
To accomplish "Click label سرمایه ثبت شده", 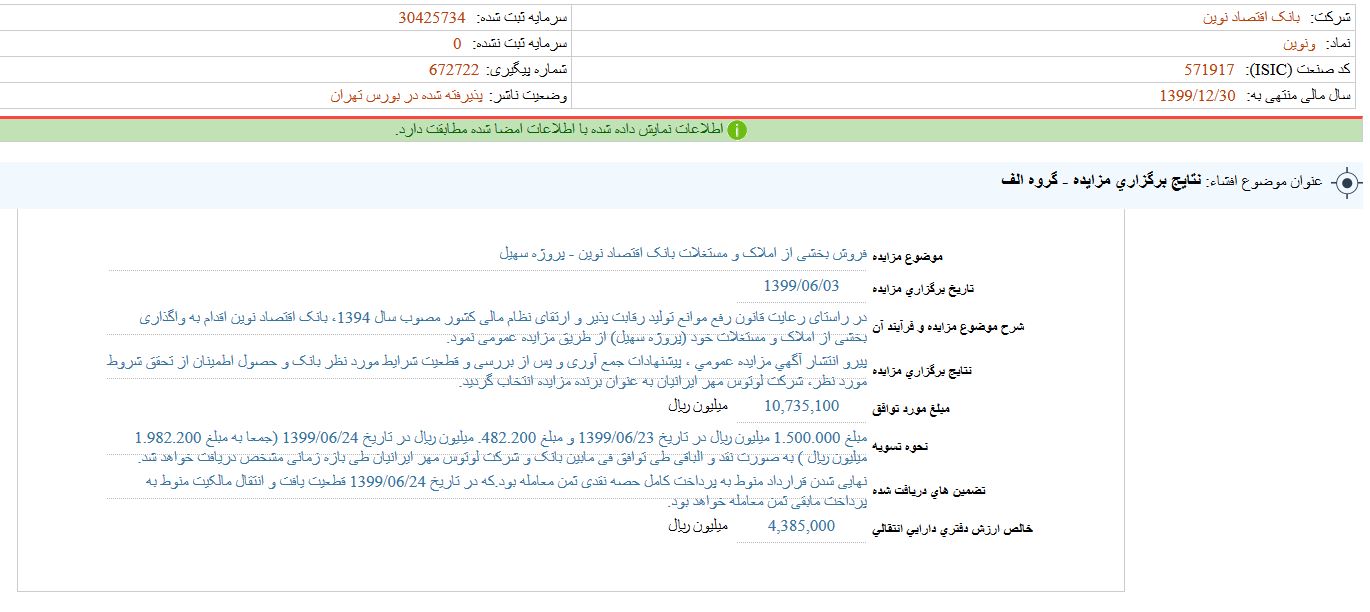I will [x=524, y=18].
